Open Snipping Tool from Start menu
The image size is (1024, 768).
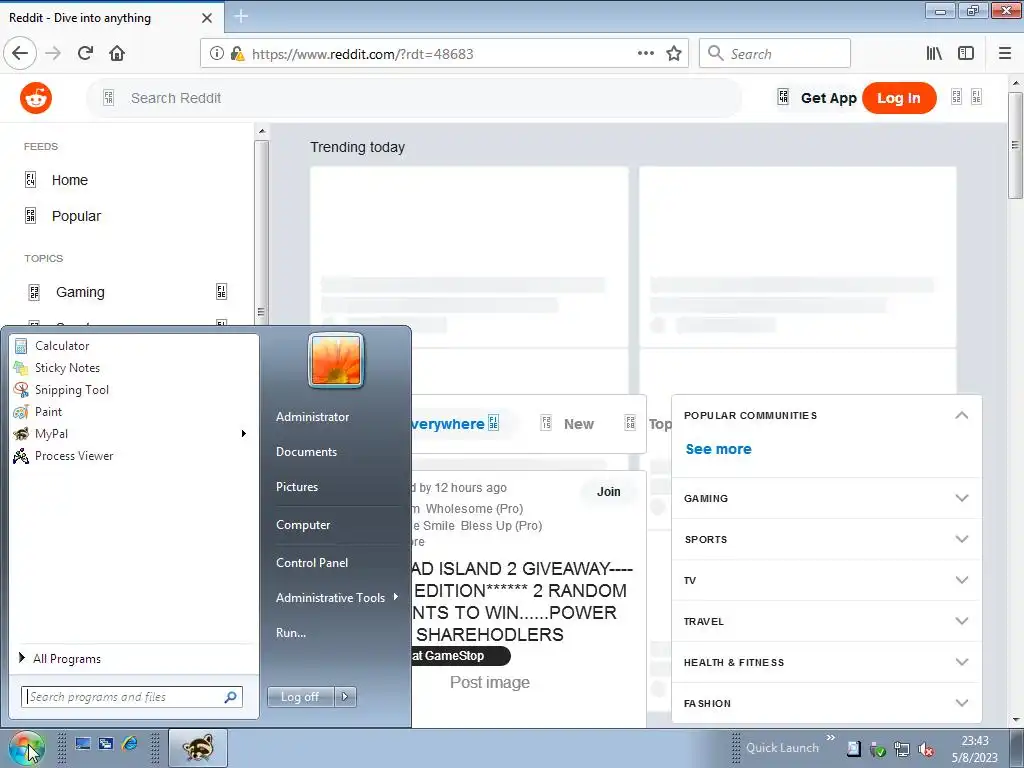point(133,390)
